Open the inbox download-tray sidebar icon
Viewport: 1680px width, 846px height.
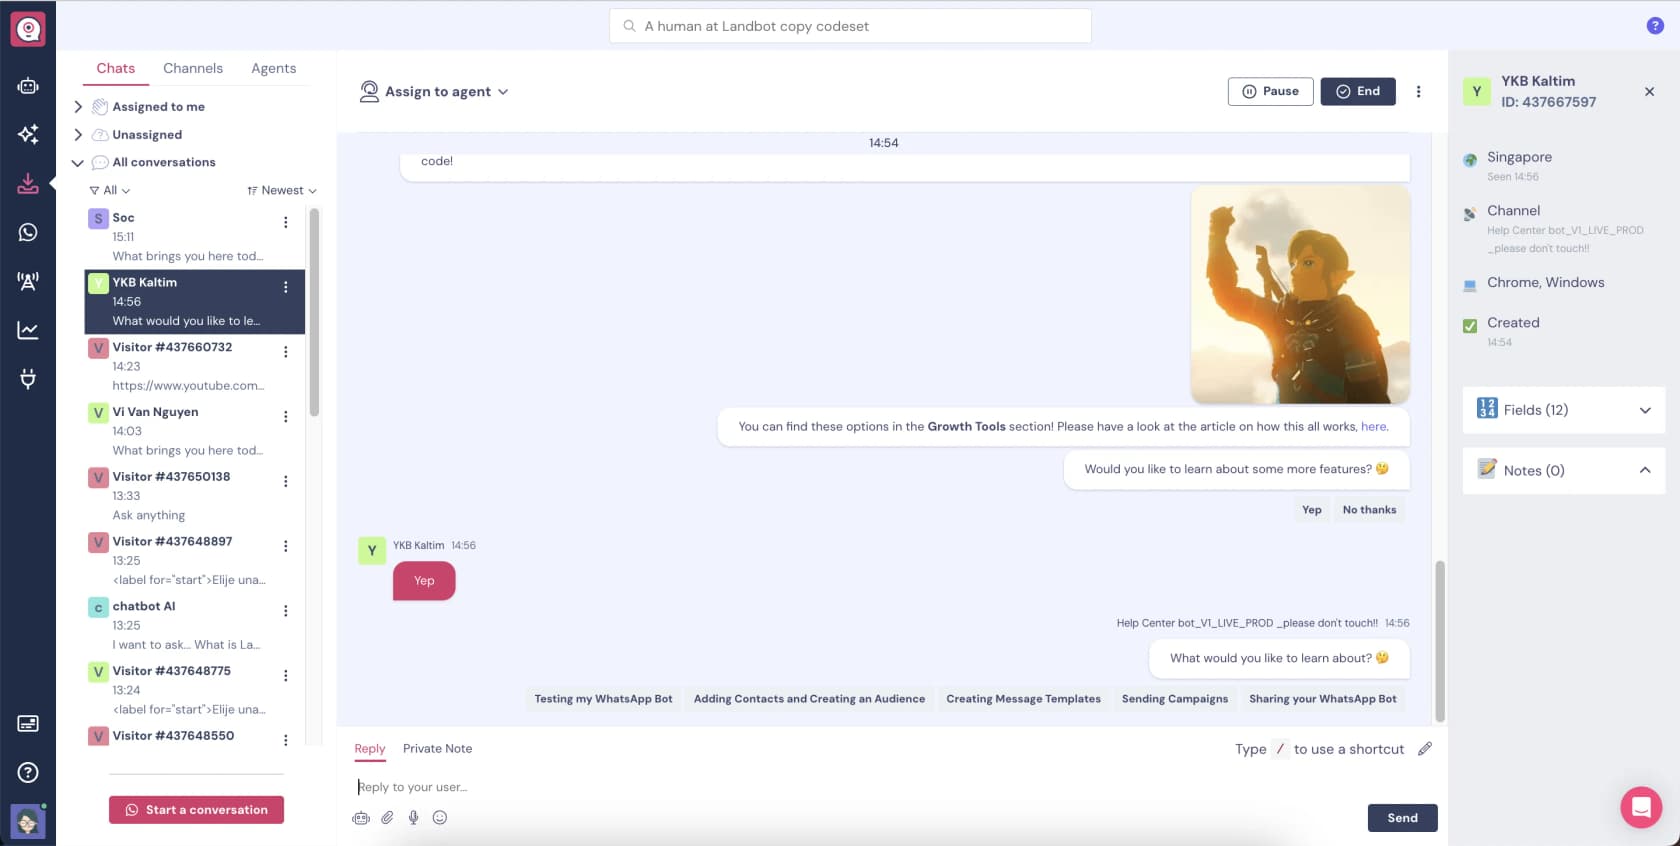point(28,183)
